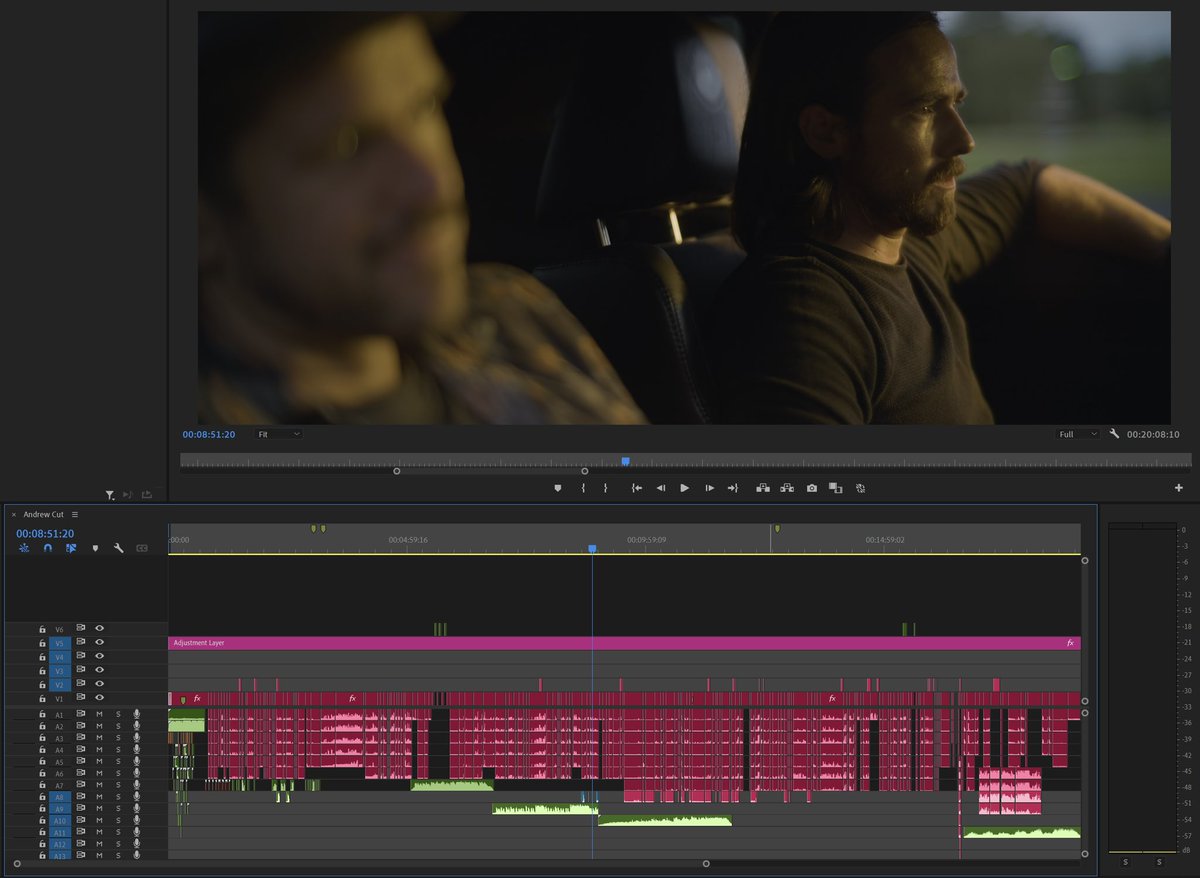Hide track V1 with eye icon
Image resolution: width=1200 pixels, height=878 pixels.
(x=99, y=698)
